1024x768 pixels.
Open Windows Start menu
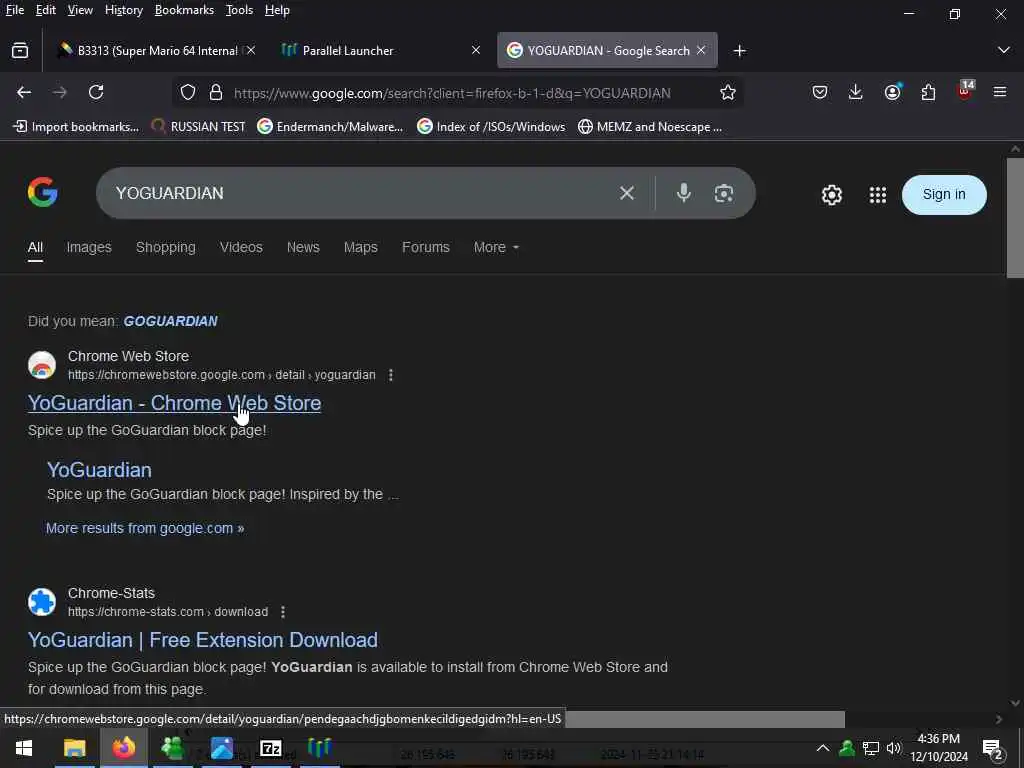pyautogui.click(x=24, y=748)
